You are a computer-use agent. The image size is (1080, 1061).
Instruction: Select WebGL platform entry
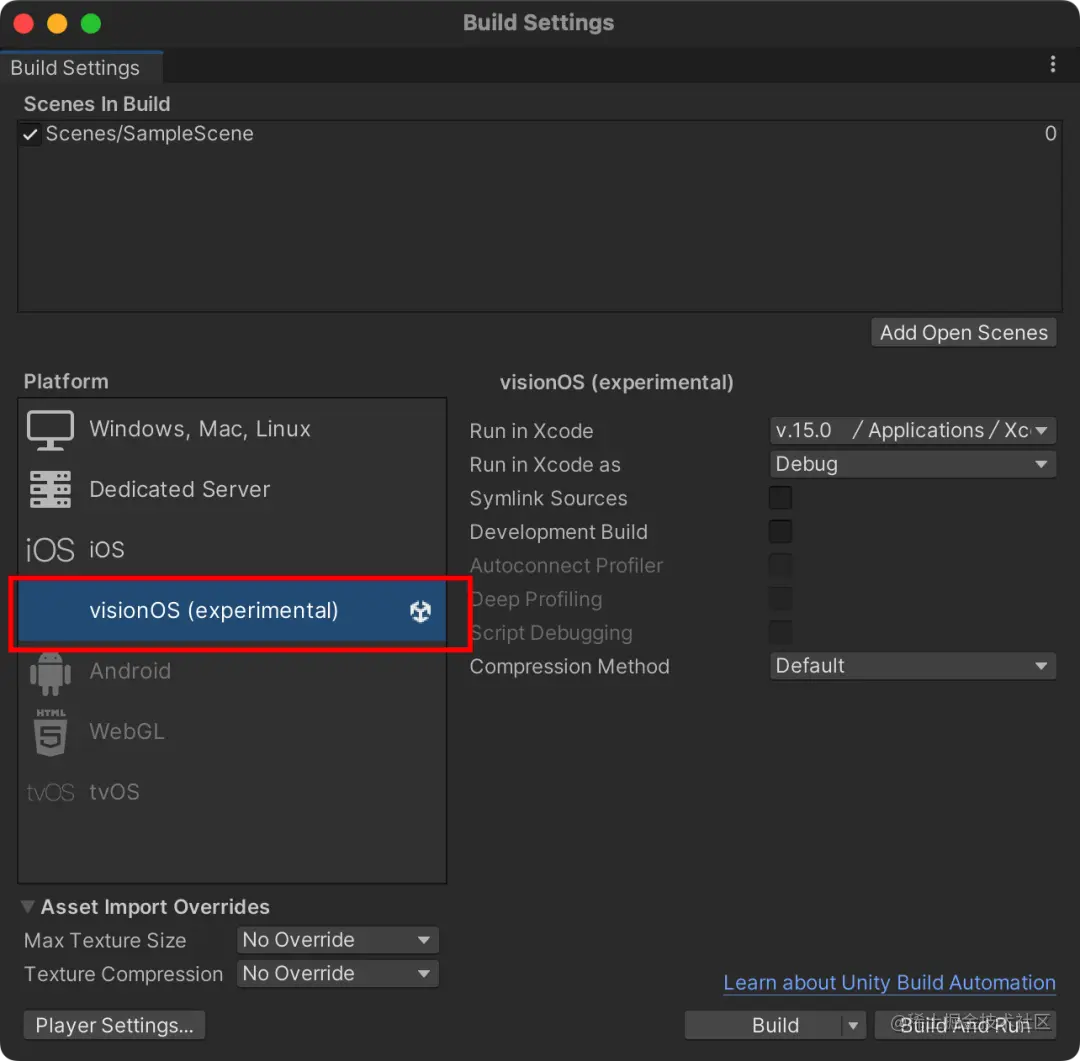(232, 732)
